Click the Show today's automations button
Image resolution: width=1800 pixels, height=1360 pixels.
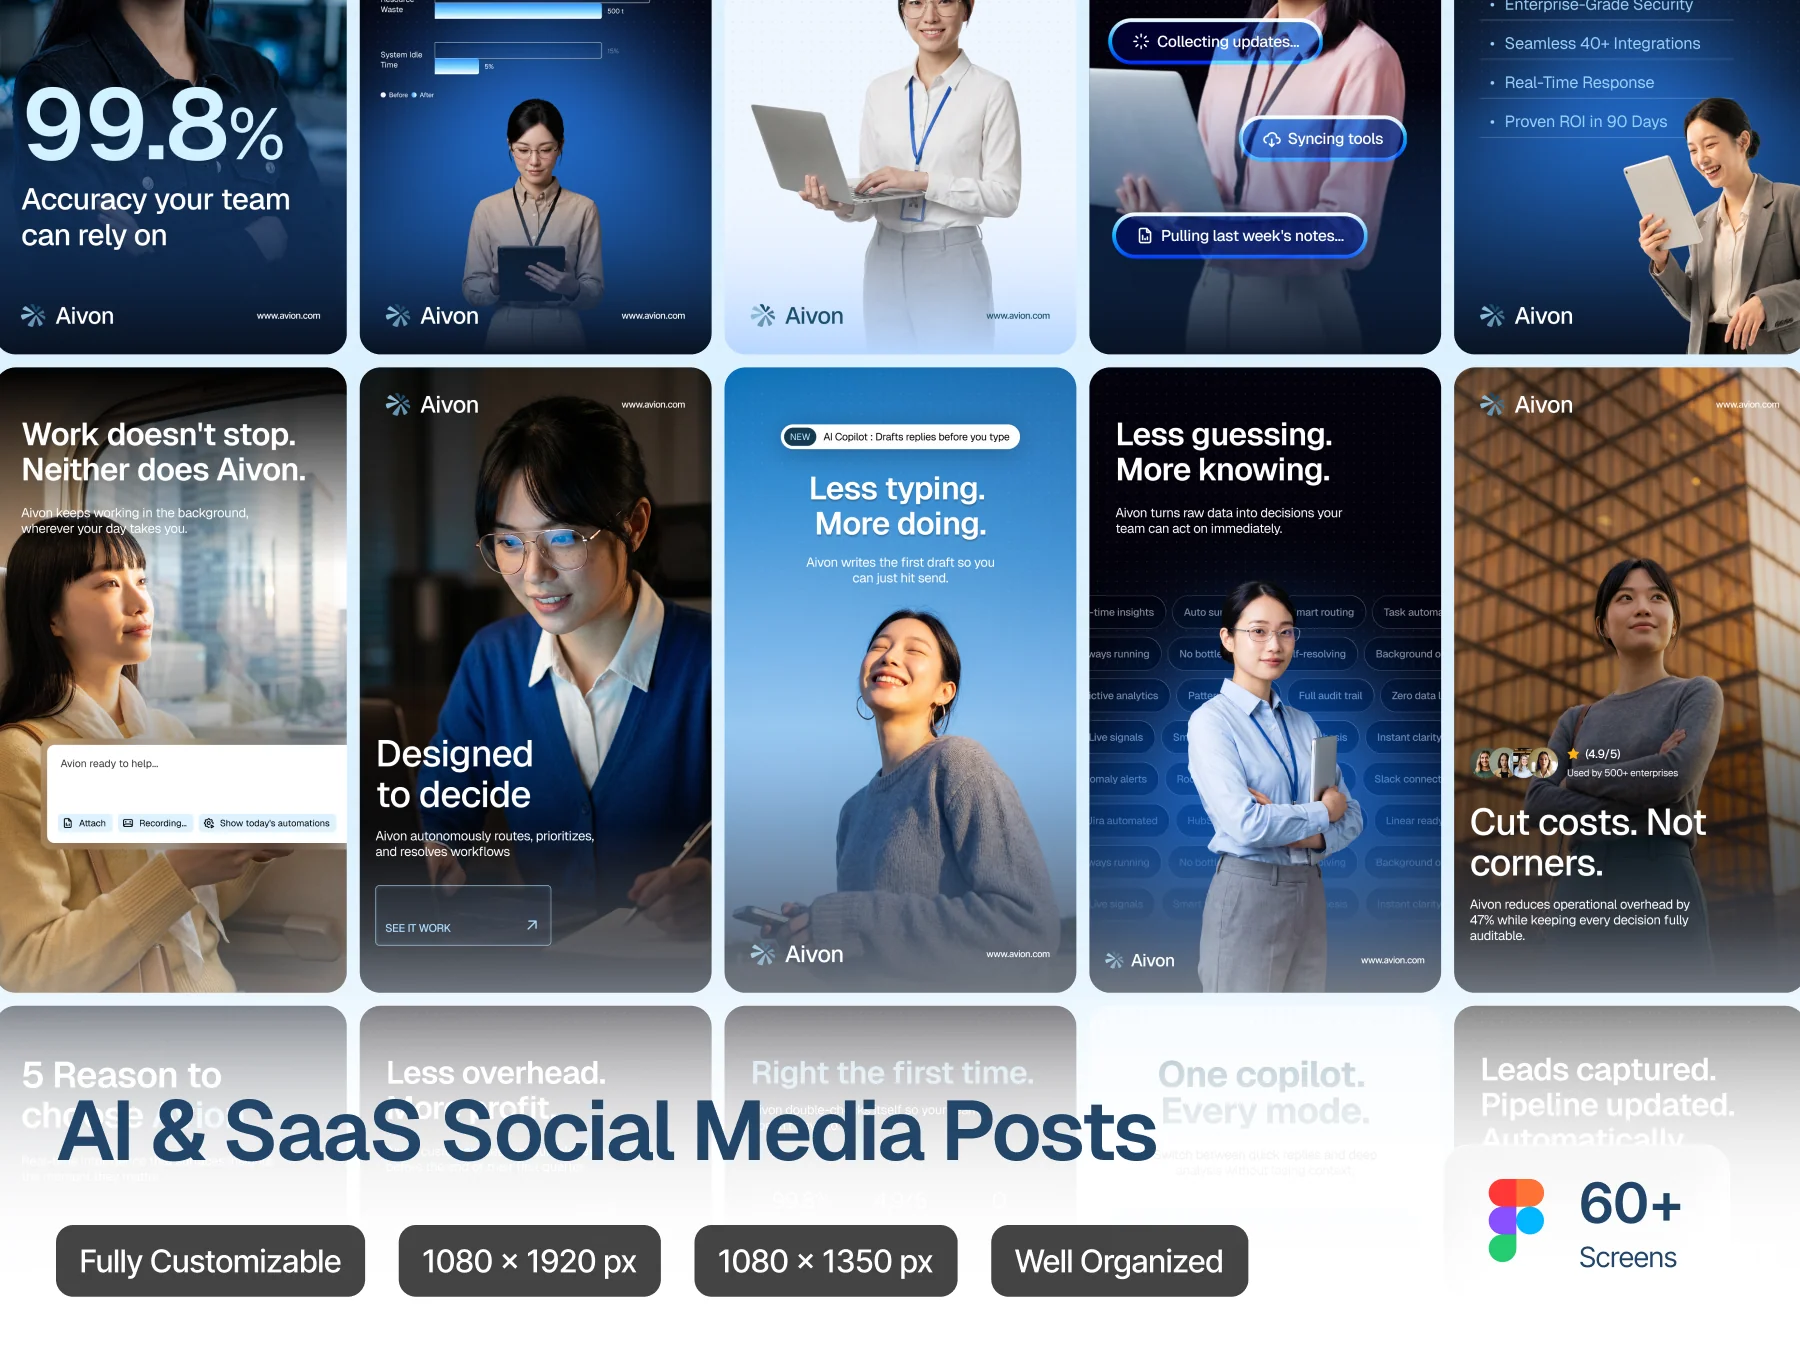pos(267,824)
